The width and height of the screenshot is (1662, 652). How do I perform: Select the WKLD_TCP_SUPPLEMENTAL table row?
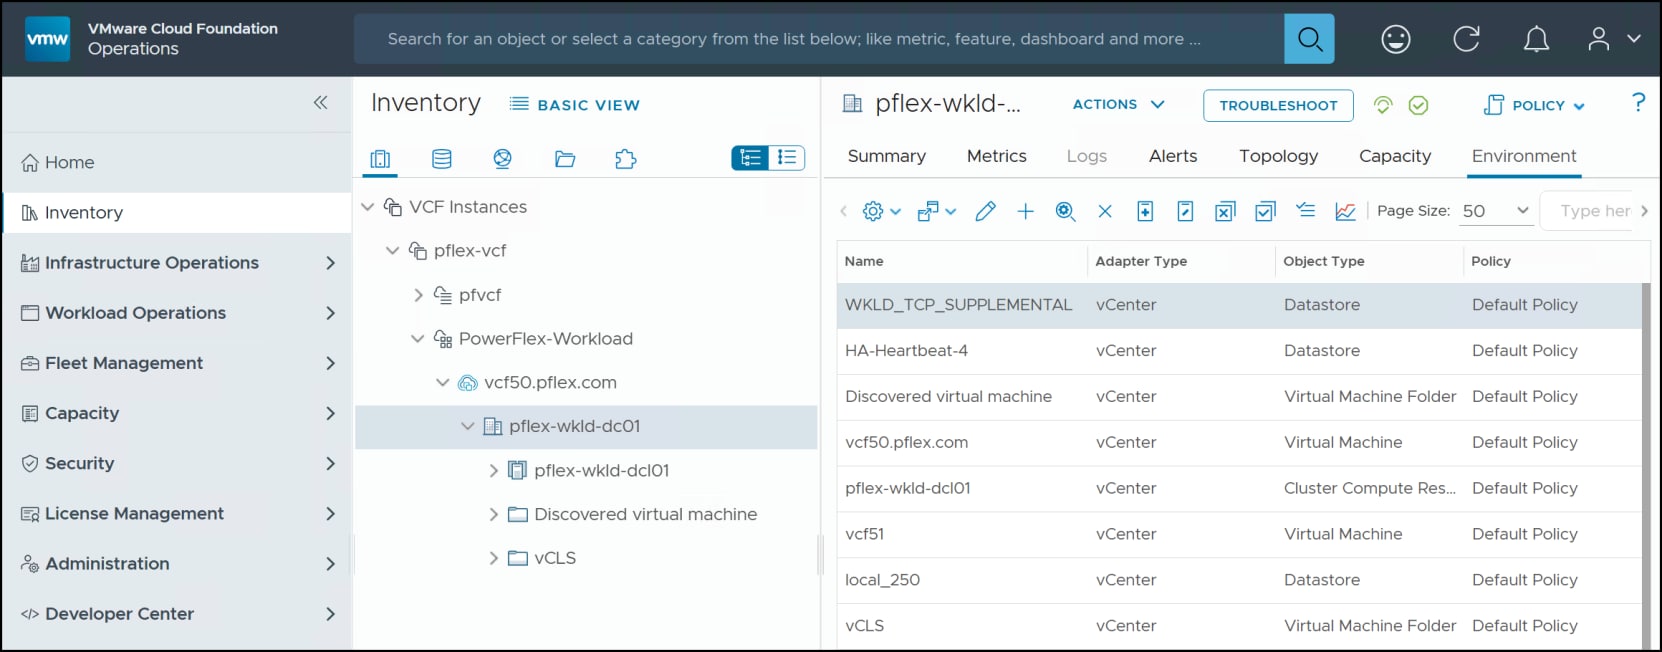click(x=1239, y=305)
